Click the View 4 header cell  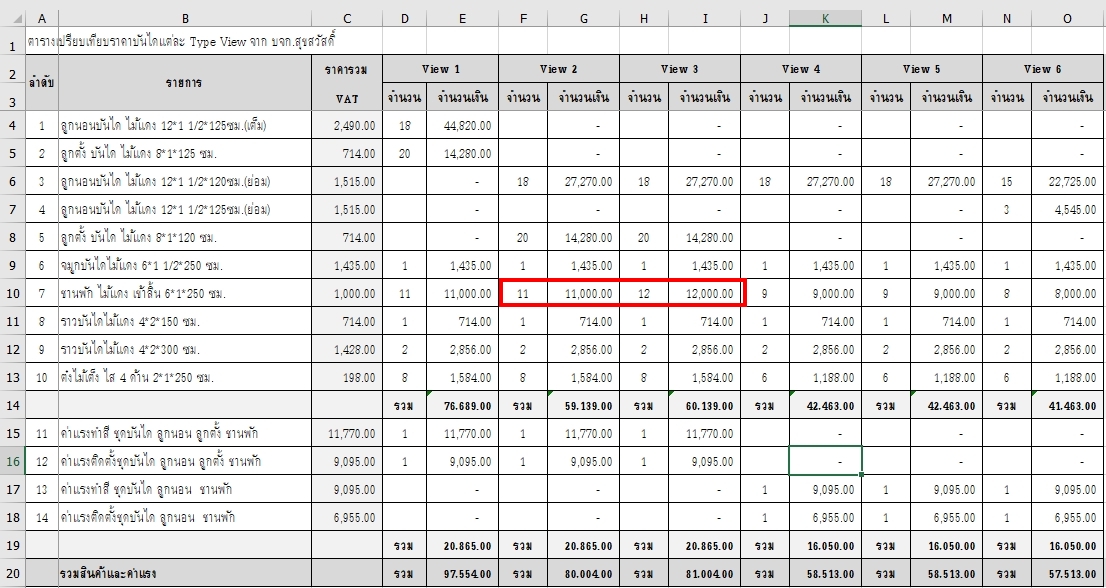[x=800, y=69]
